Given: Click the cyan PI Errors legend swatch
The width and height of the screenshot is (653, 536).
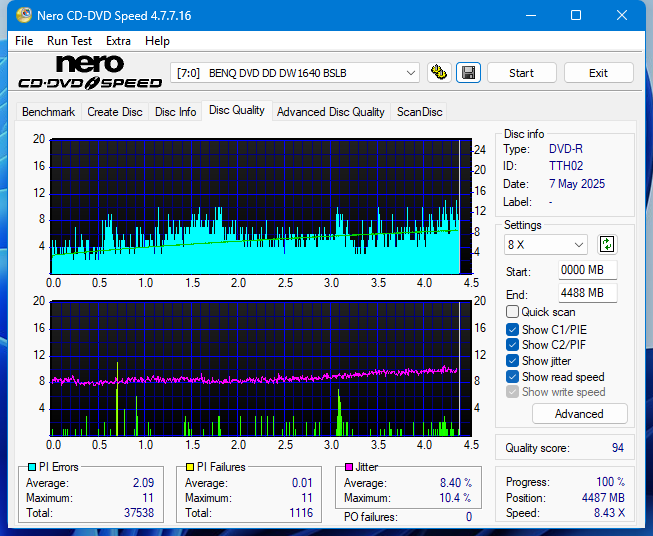Looking at the screenshot, I should tap(32, 467).
